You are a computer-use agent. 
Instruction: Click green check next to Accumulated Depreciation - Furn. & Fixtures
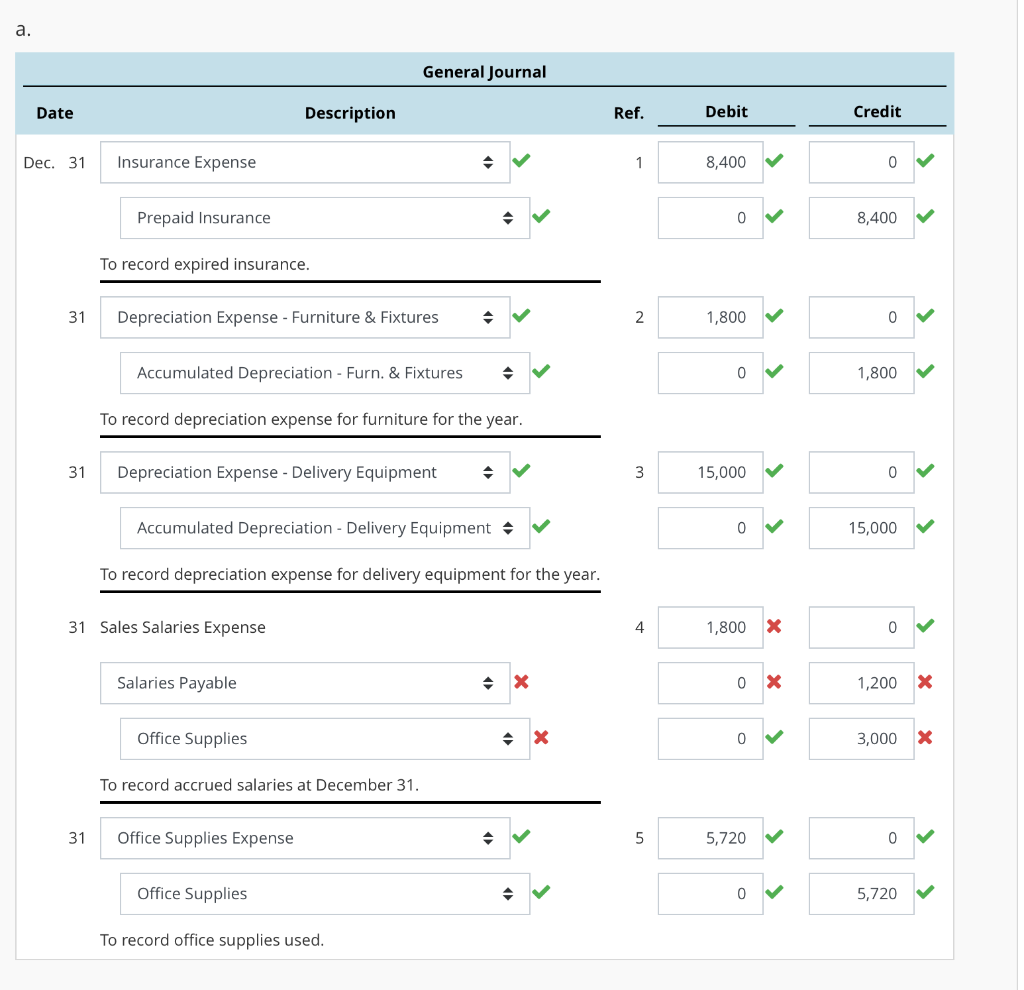click(x=540, y=372)
